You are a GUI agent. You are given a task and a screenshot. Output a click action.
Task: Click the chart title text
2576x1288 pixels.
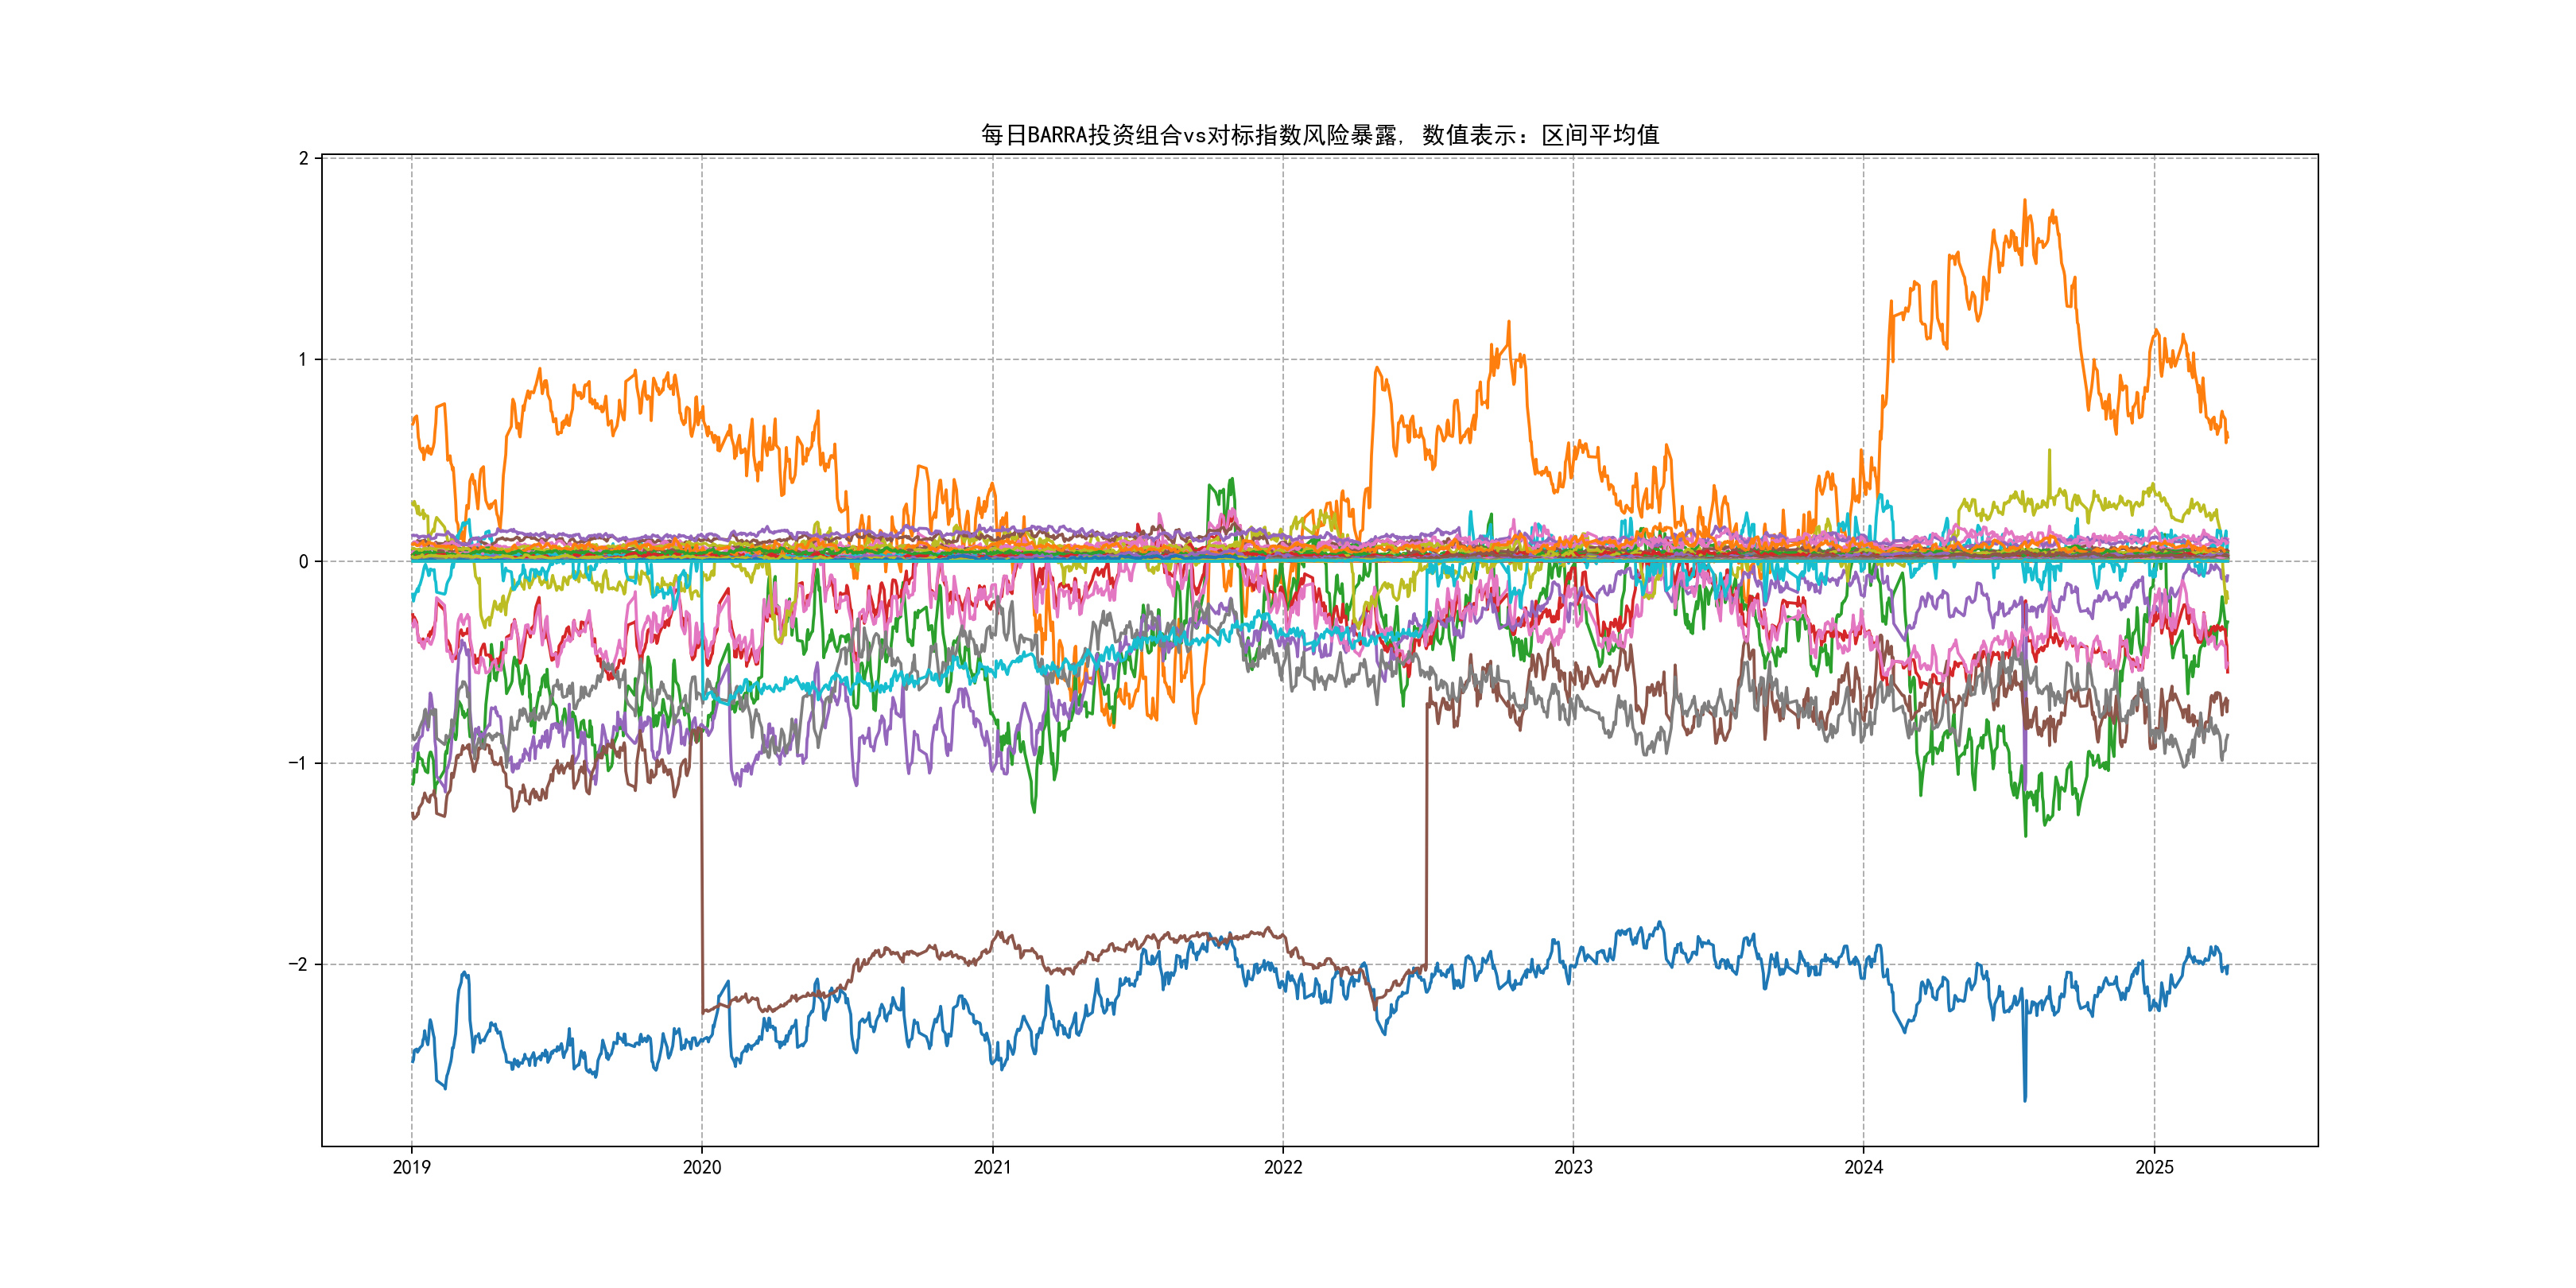1319,135
